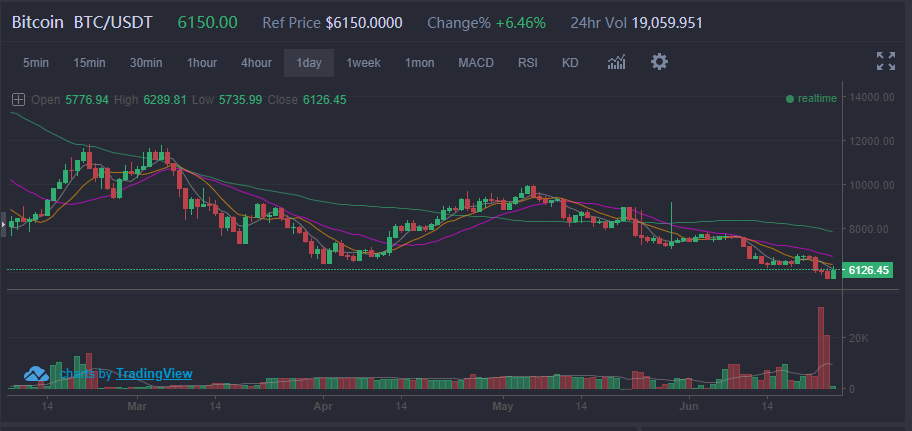Enter fullscreen chart mode
The image size is (912, 431).
885,62
